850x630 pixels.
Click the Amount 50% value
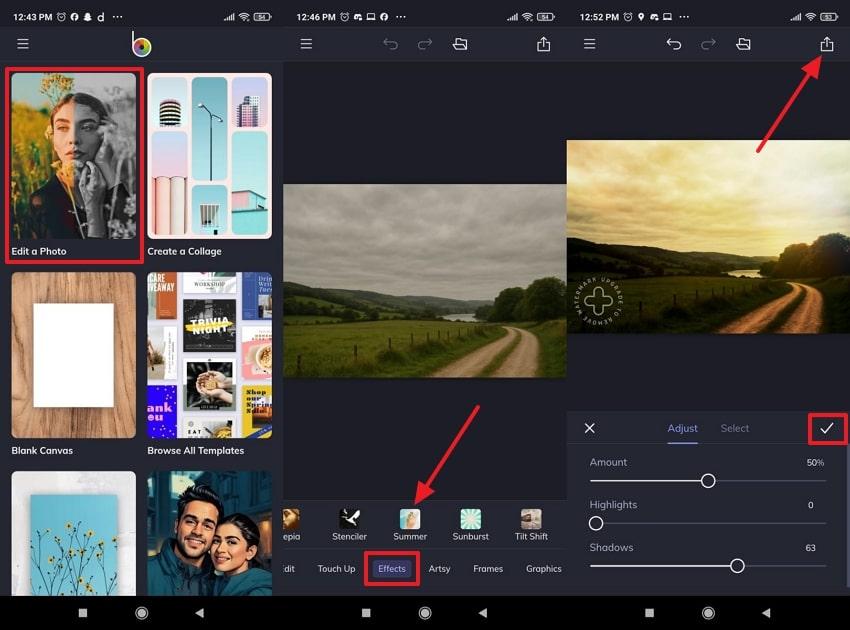click(x=815, y=462)
